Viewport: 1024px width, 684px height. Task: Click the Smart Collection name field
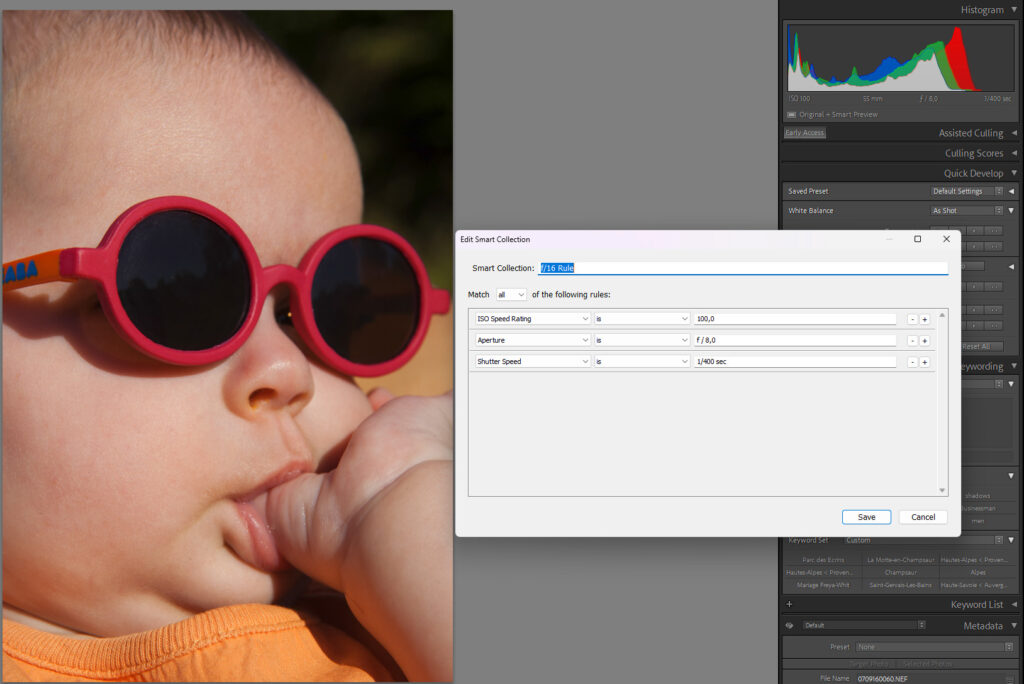[x=742, y=268]
